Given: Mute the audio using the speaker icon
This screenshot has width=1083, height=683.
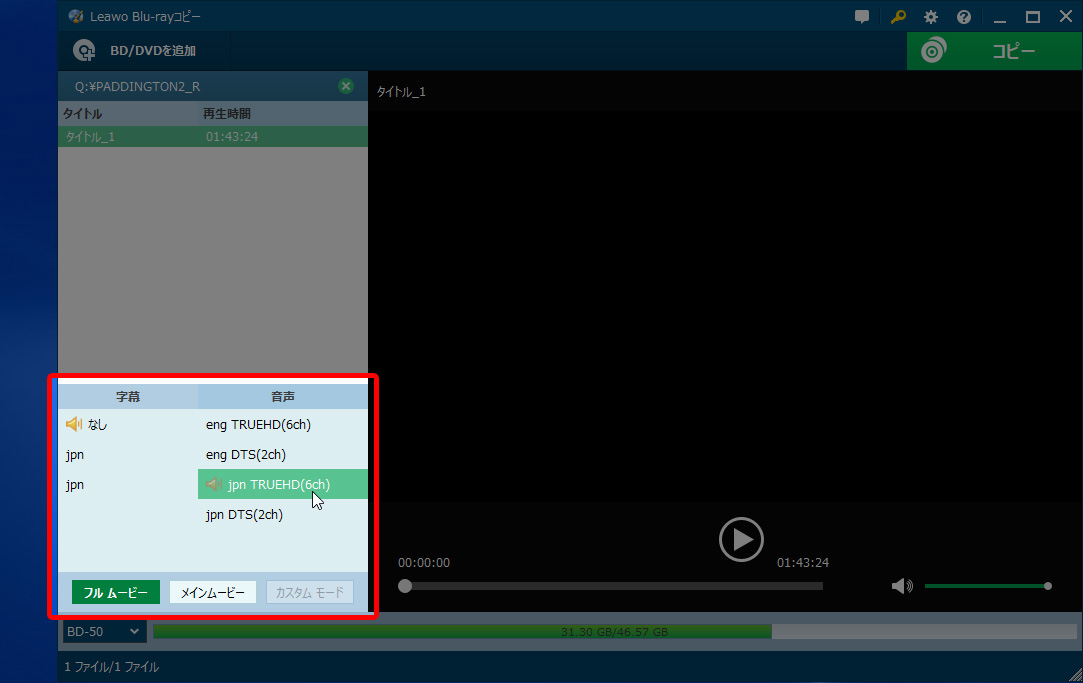Looking at the screenshot, I should point(901,586).
